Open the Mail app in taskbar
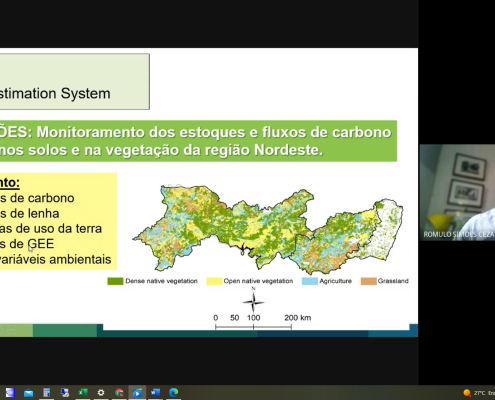Image resolution: width=495 pixels, height=400 pixels. pyautogui.click(x=29, y=393)
